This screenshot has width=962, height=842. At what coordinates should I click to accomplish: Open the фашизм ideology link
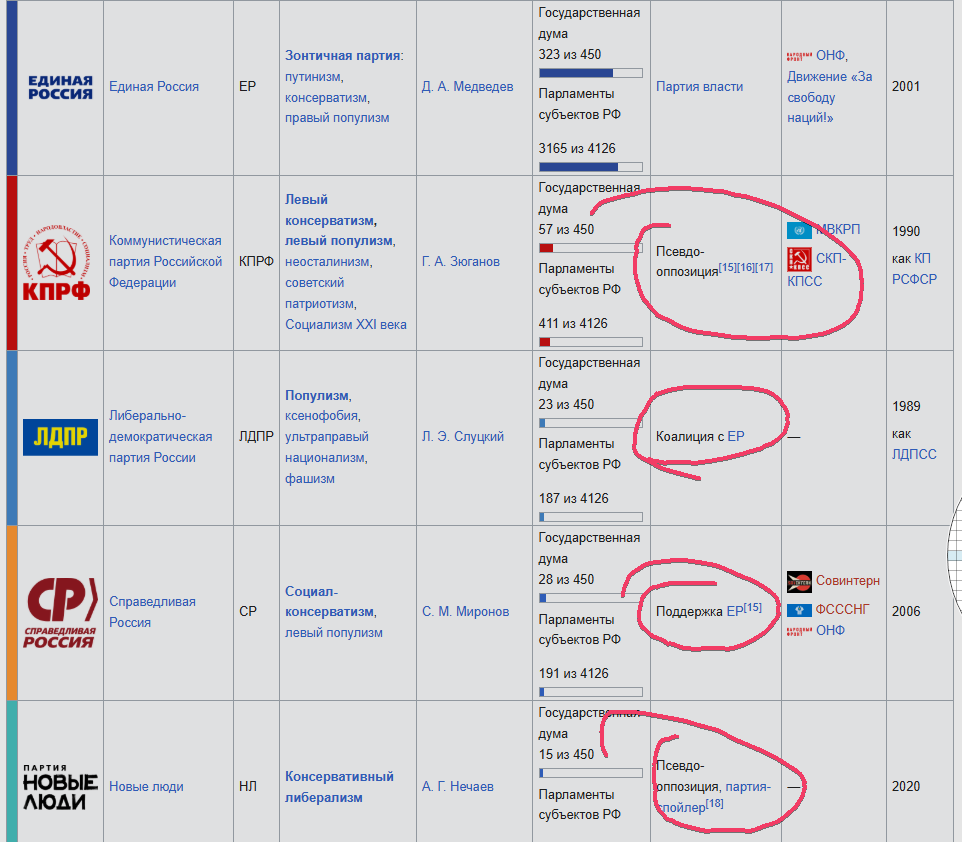pyautogui.click(x=309, y=479)
